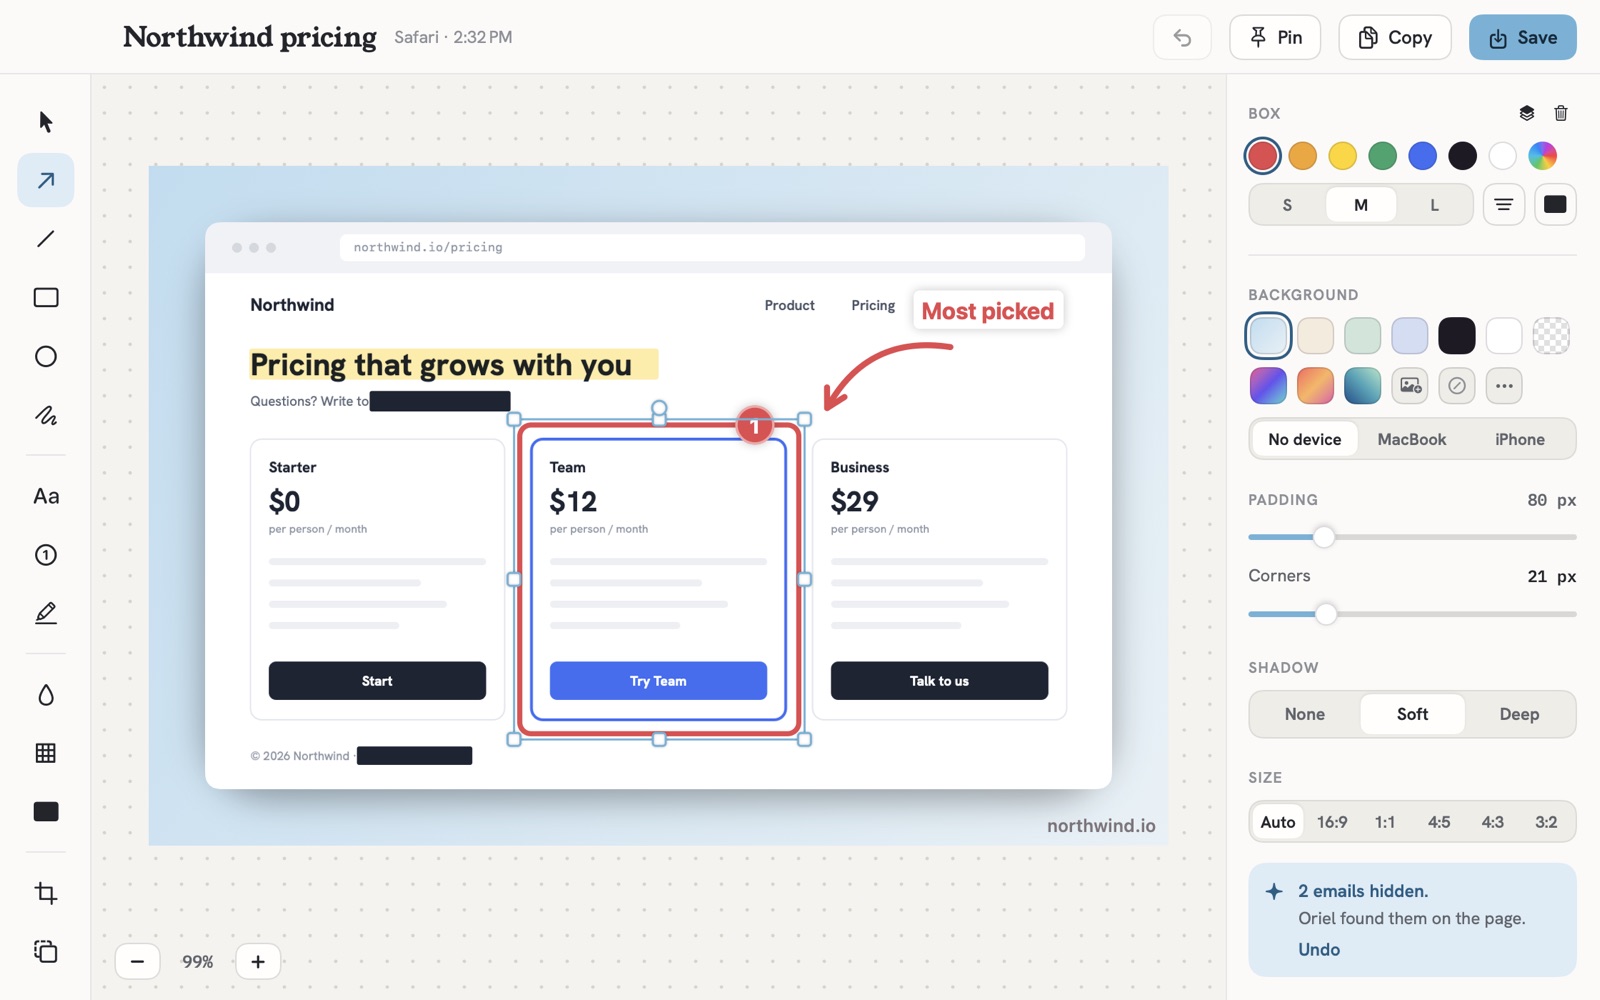Zoom in with the plus button
The width and height of the screenshot is (1600, 1000).
pos(258,962)
